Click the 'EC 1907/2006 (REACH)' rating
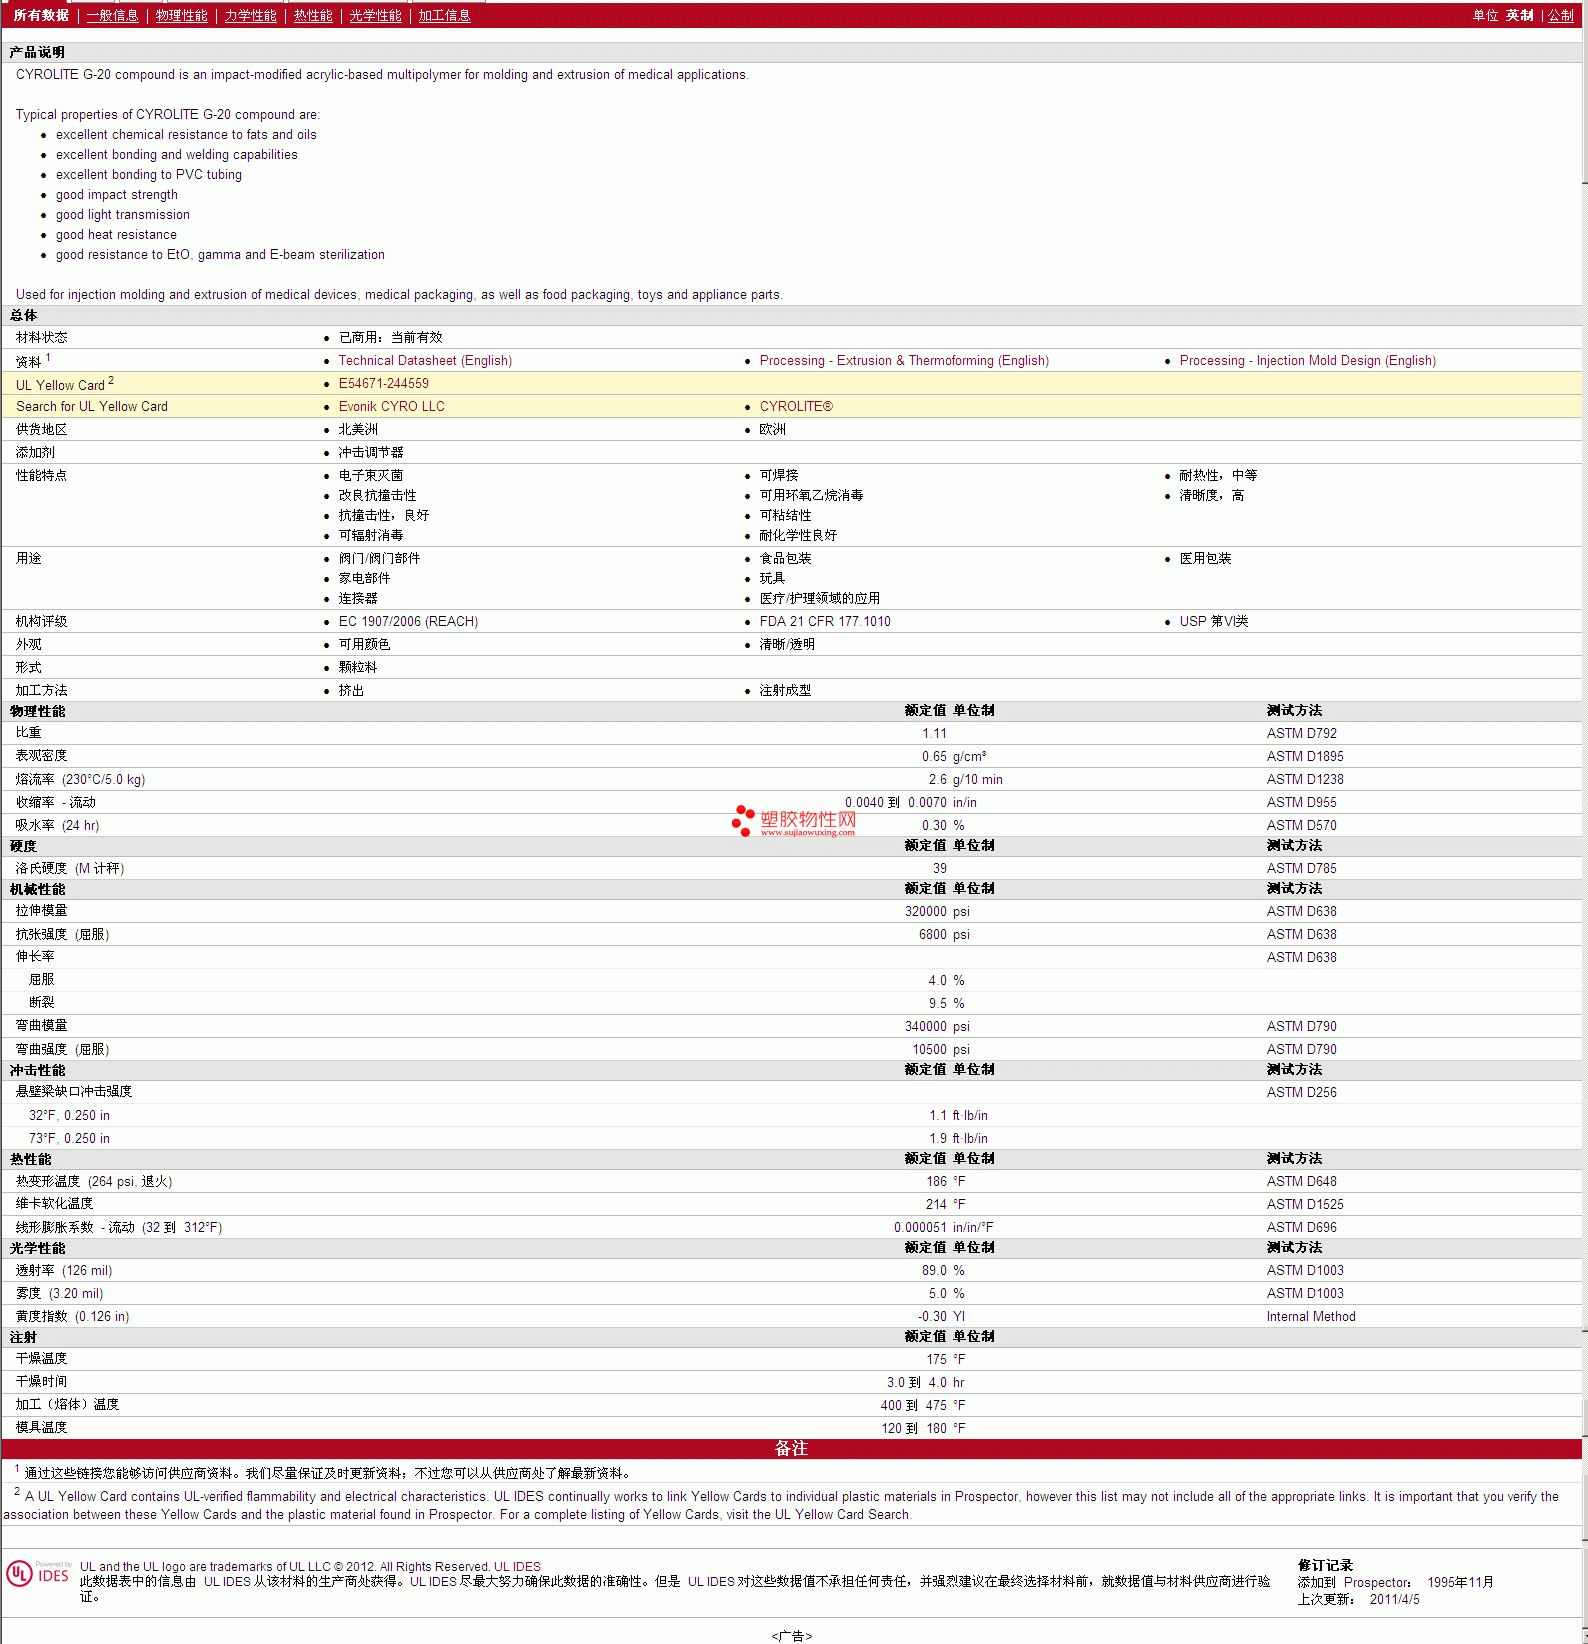This screenshot has width=1588, height=1644. (x=408, y=622)
